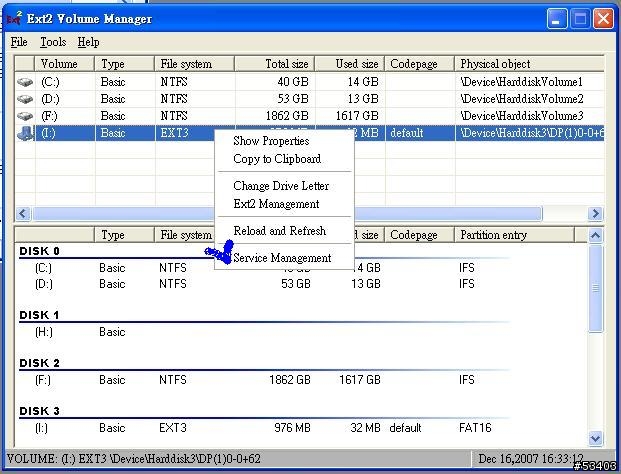This screenshot has height=474, width=621.
Task: Choose Reload and Refresh menu entry
Action: (x=280, y=230)
